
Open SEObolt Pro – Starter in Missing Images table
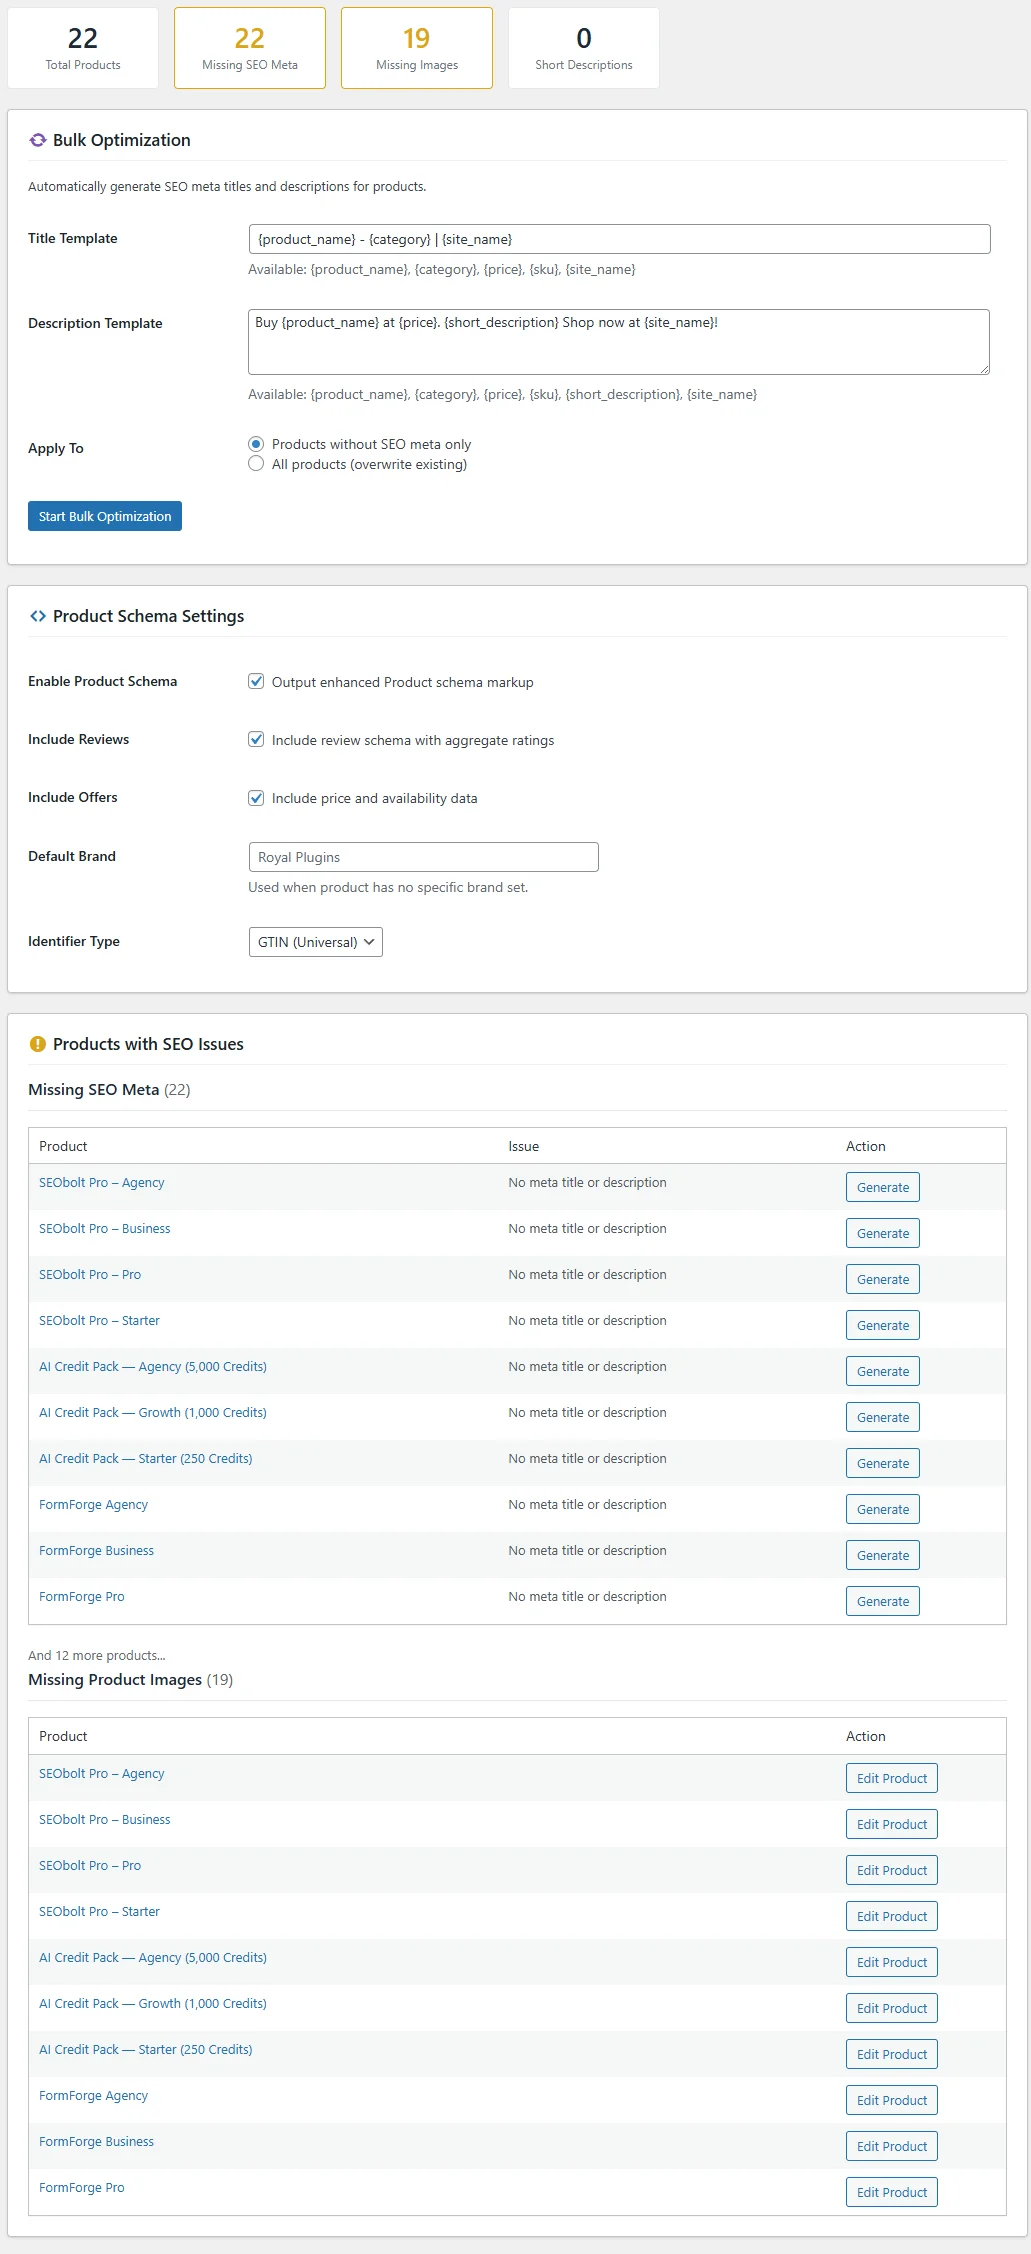point(99,1911)
